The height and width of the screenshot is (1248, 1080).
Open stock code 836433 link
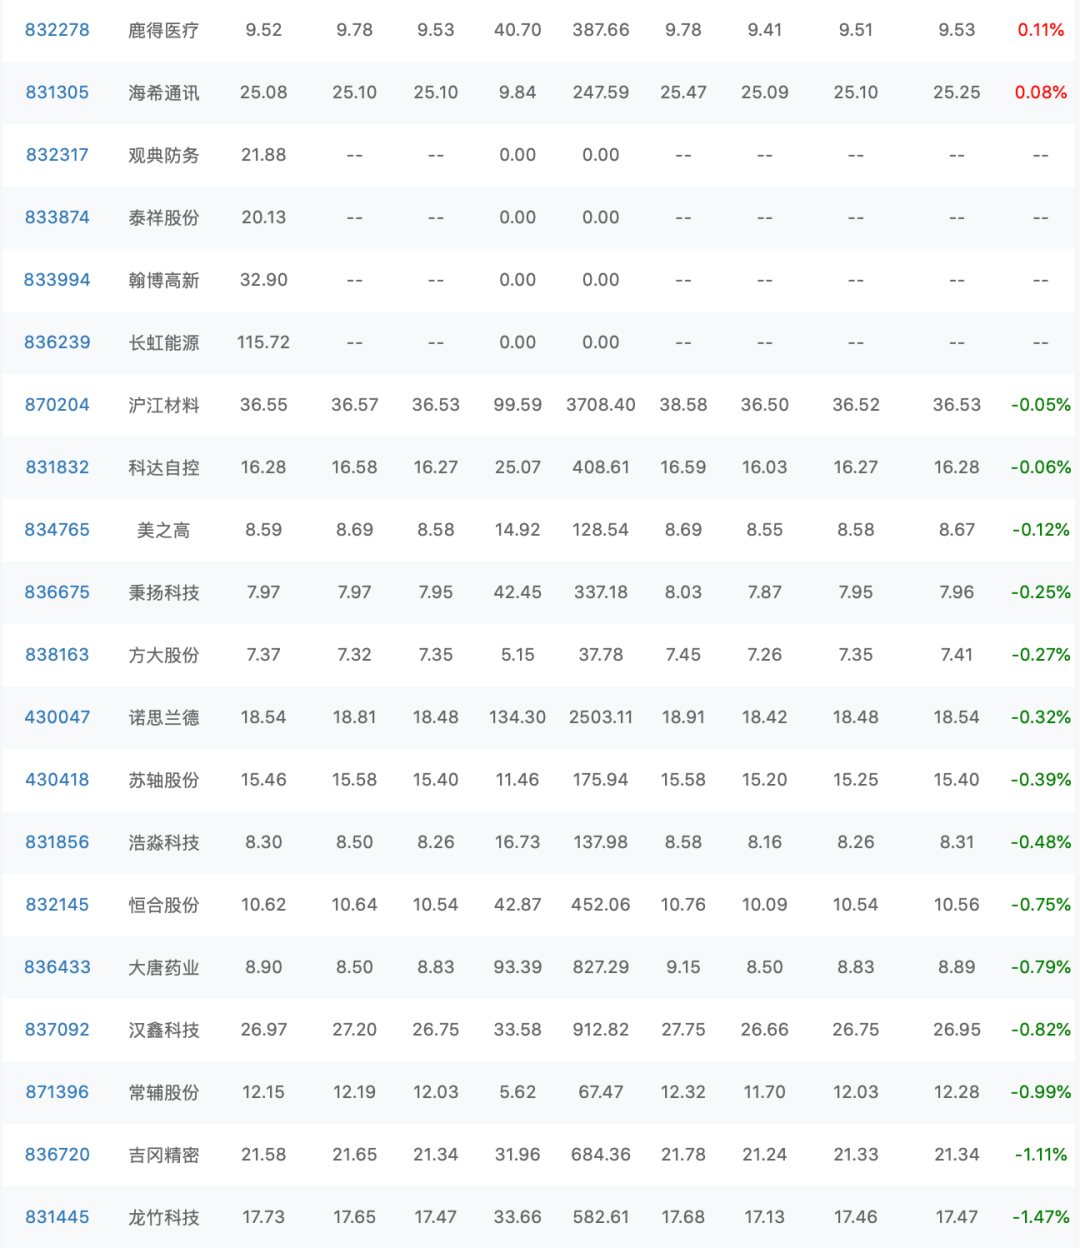click(57, 967)
